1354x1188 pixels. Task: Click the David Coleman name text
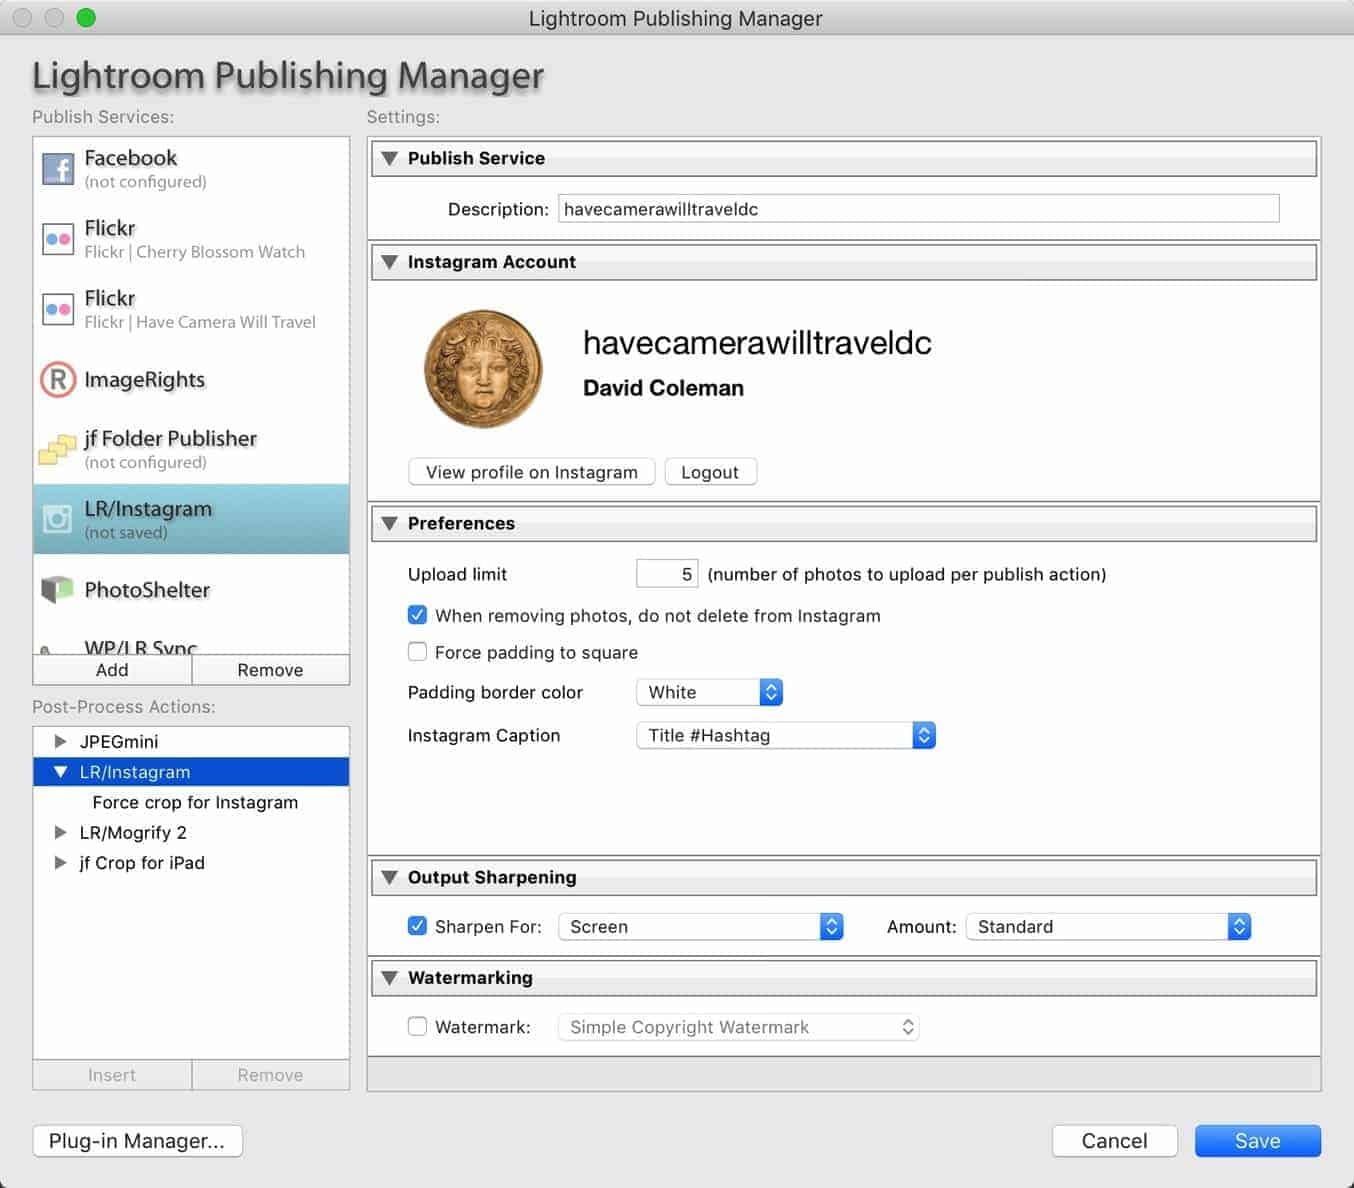tap(663, 388)
